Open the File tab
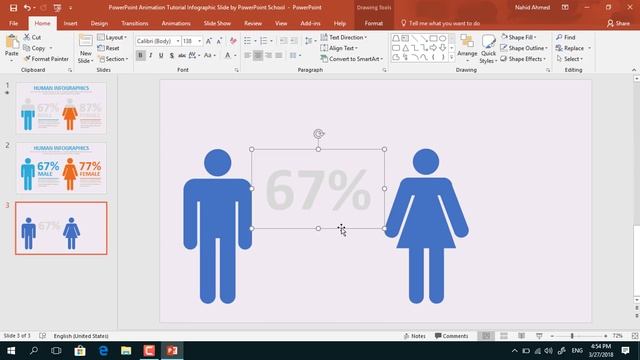Image resolution: width=640 pixels, height=360 pixels. coord(13,23)
